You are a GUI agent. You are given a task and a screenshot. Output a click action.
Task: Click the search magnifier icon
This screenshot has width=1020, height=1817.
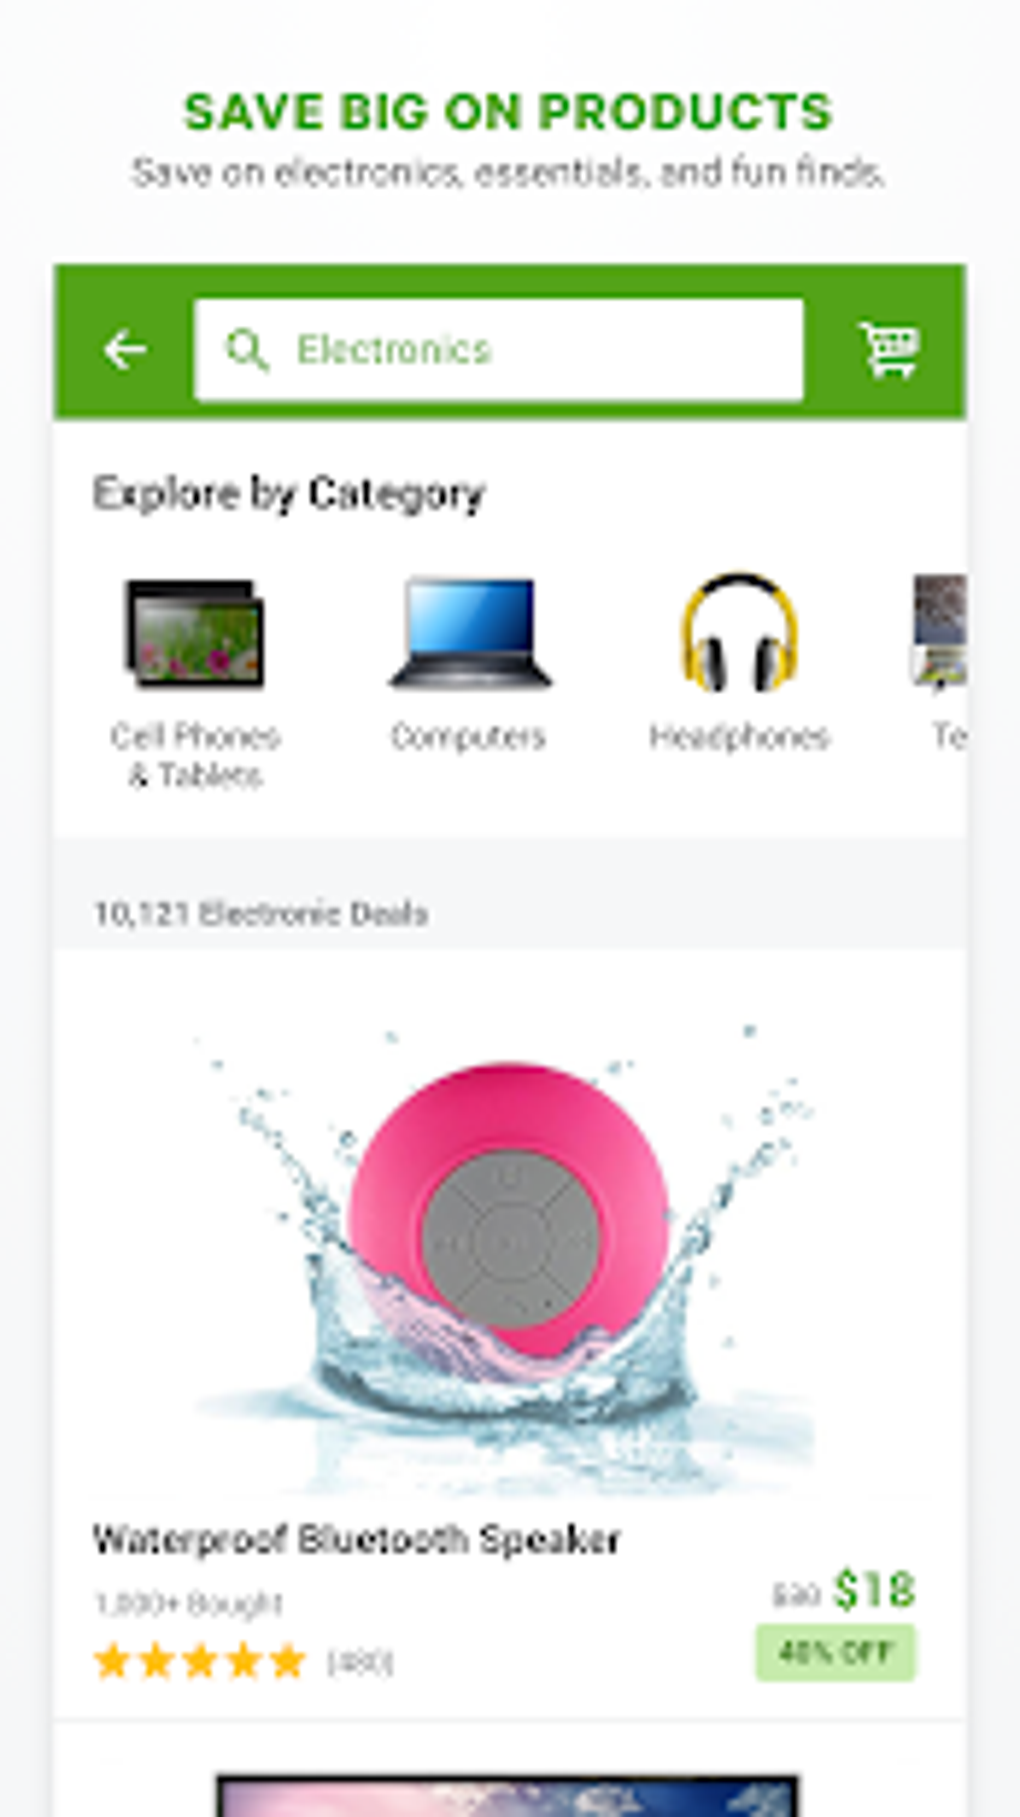(246, 350)
